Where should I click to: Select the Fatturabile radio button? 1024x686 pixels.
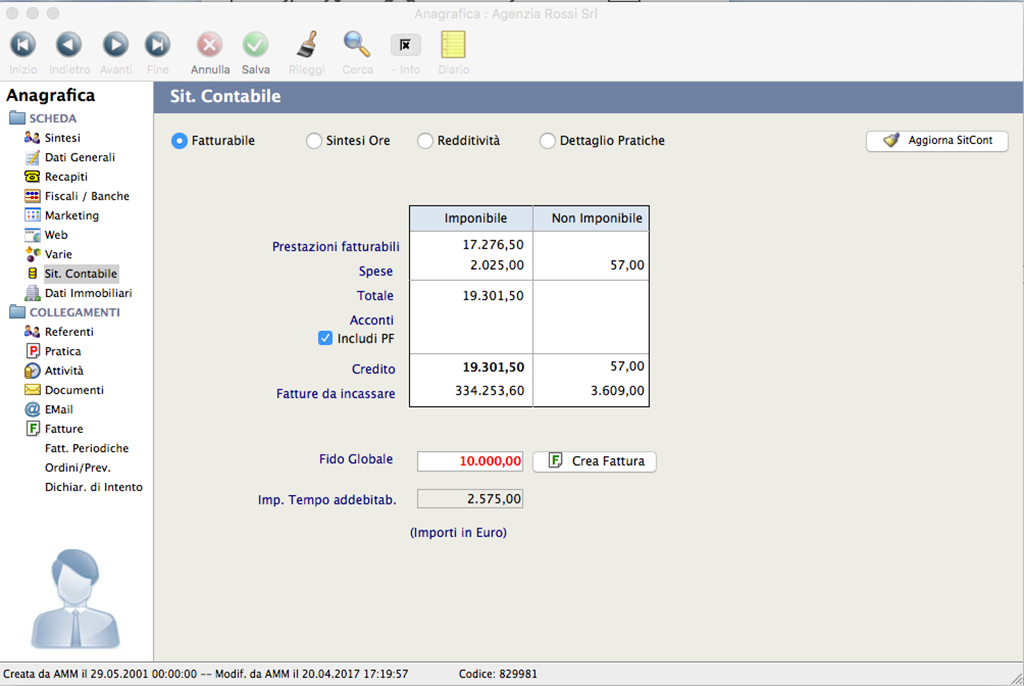coord(179,140)
